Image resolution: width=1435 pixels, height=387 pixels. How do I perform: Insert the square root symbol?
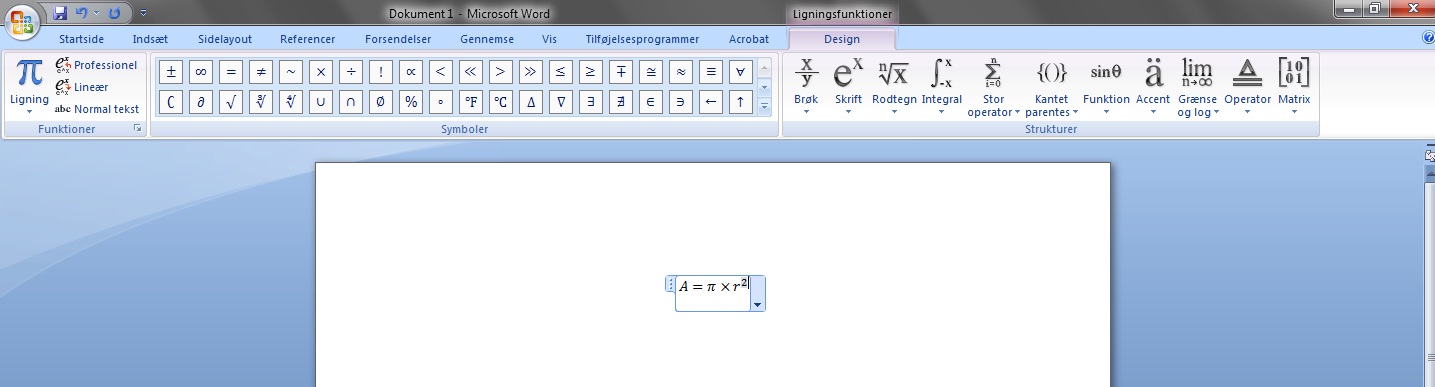231,102
